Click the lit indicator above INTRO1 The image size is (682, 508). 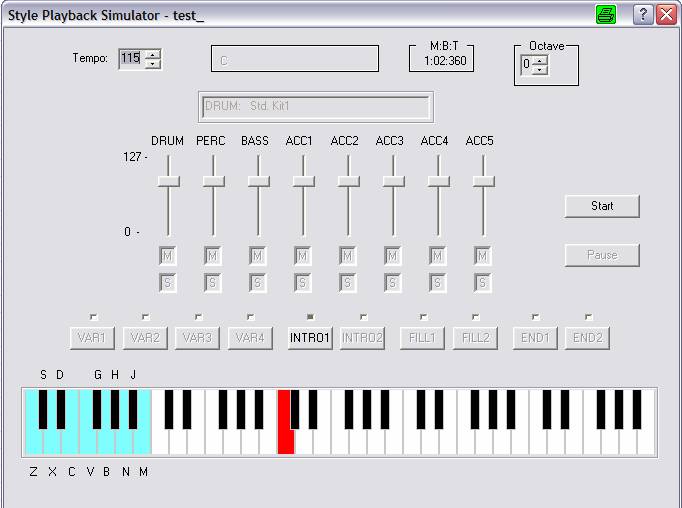[x=310, y=317]
